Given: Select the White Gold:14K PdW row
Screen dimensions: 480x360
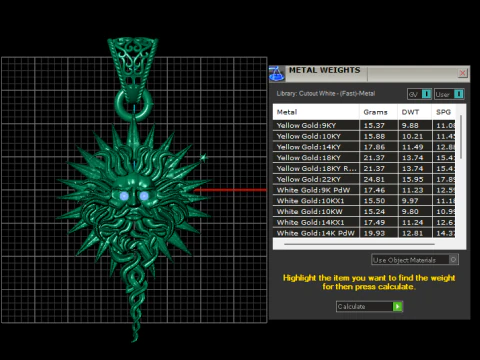Looking at the screenshot, I should pyautogui.click(x=364, y=233).
